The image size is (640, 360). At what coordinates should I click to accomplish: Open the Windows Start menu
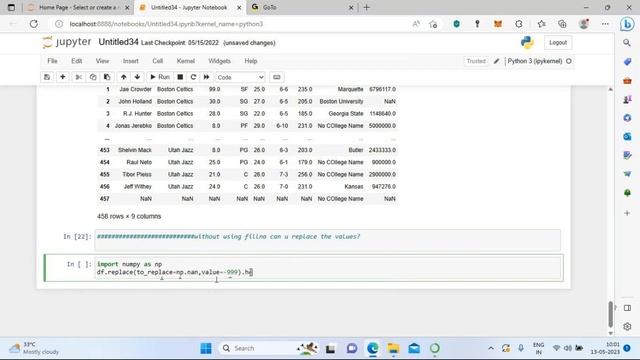(206, 348)
